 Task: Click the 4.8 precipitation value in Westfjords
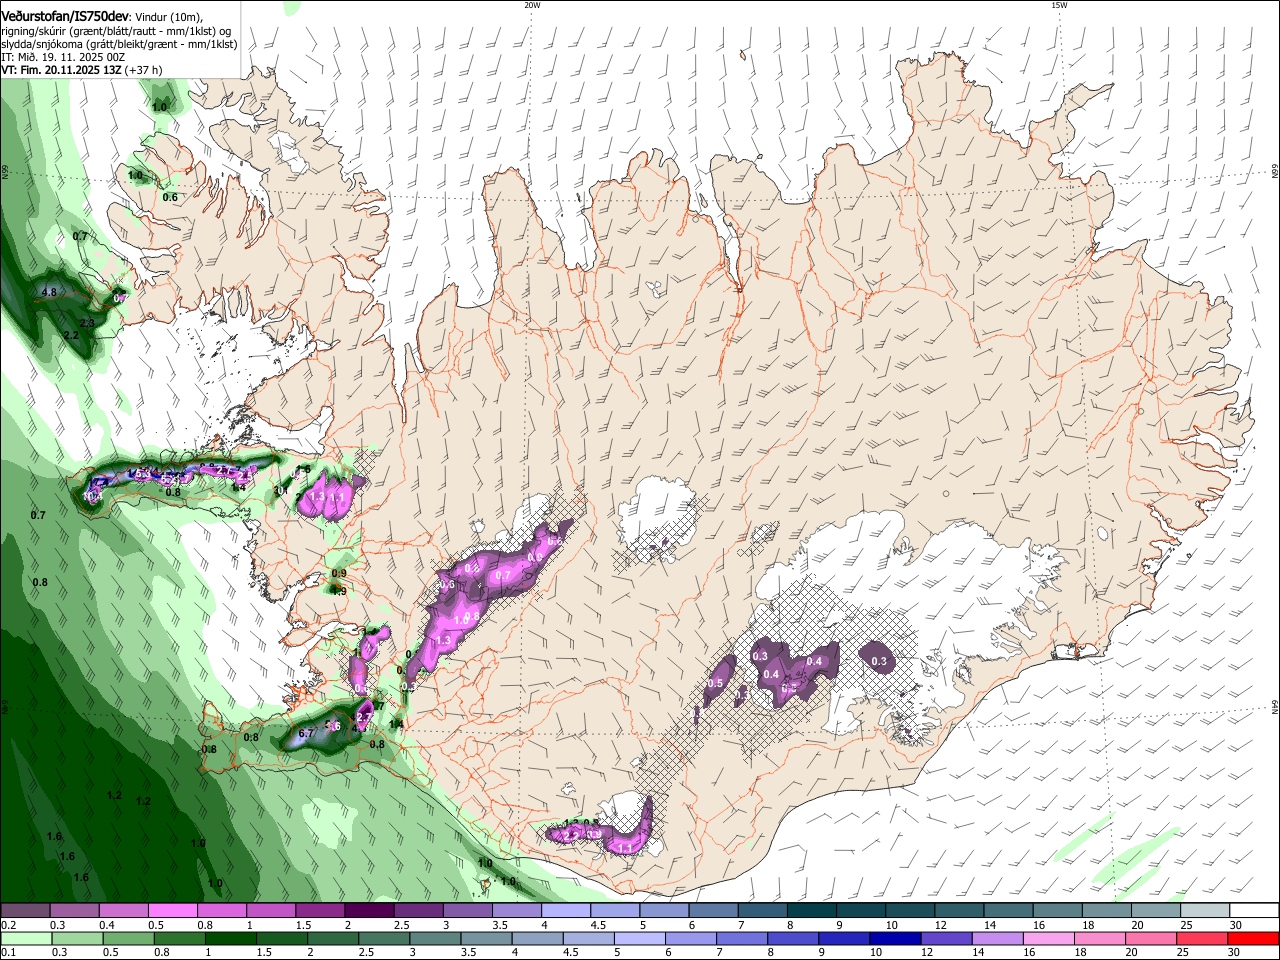pos(49,292)
